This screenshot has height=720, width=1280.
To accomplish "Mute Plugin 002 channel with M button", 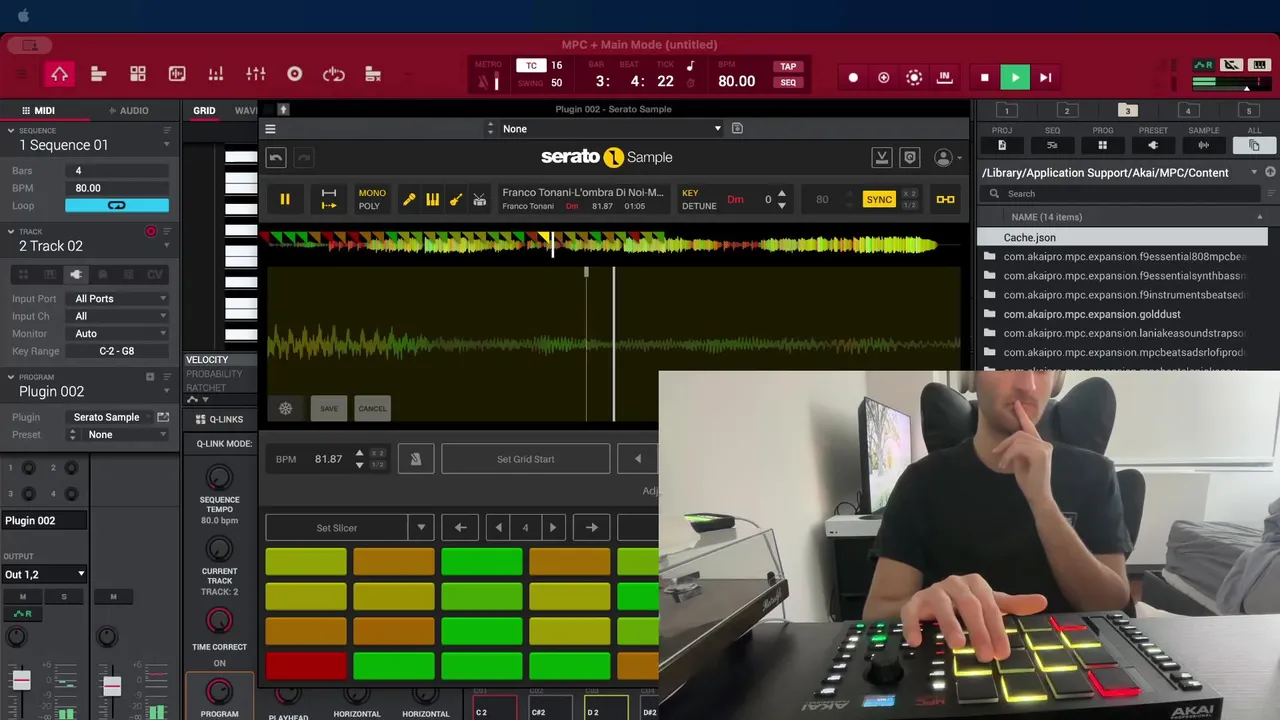I will coord(22,597).
